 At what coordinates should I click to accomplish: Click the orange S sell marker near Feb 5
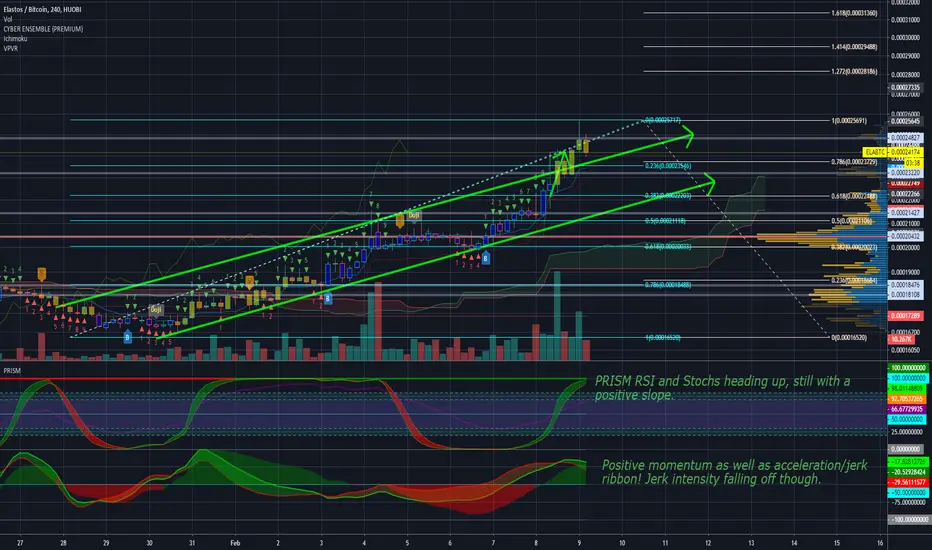(x=400, y=220)
